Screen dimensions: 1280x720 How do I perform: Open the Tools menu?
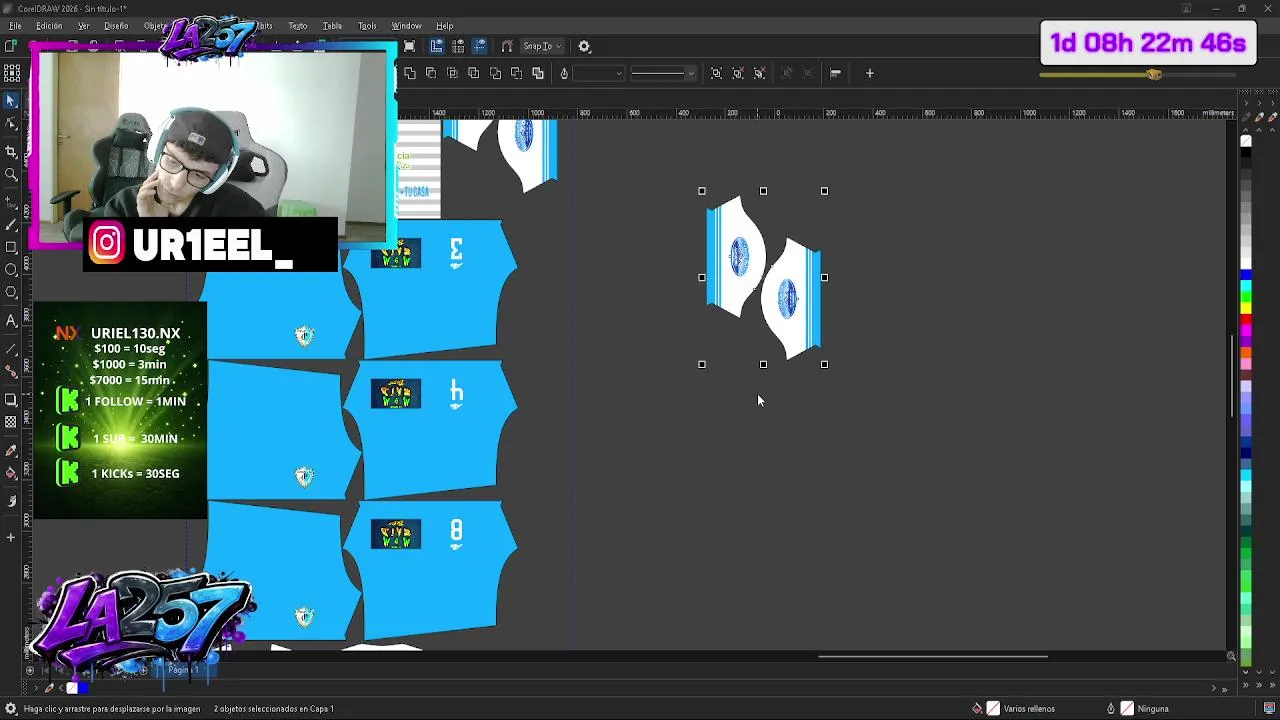(367, 26)
